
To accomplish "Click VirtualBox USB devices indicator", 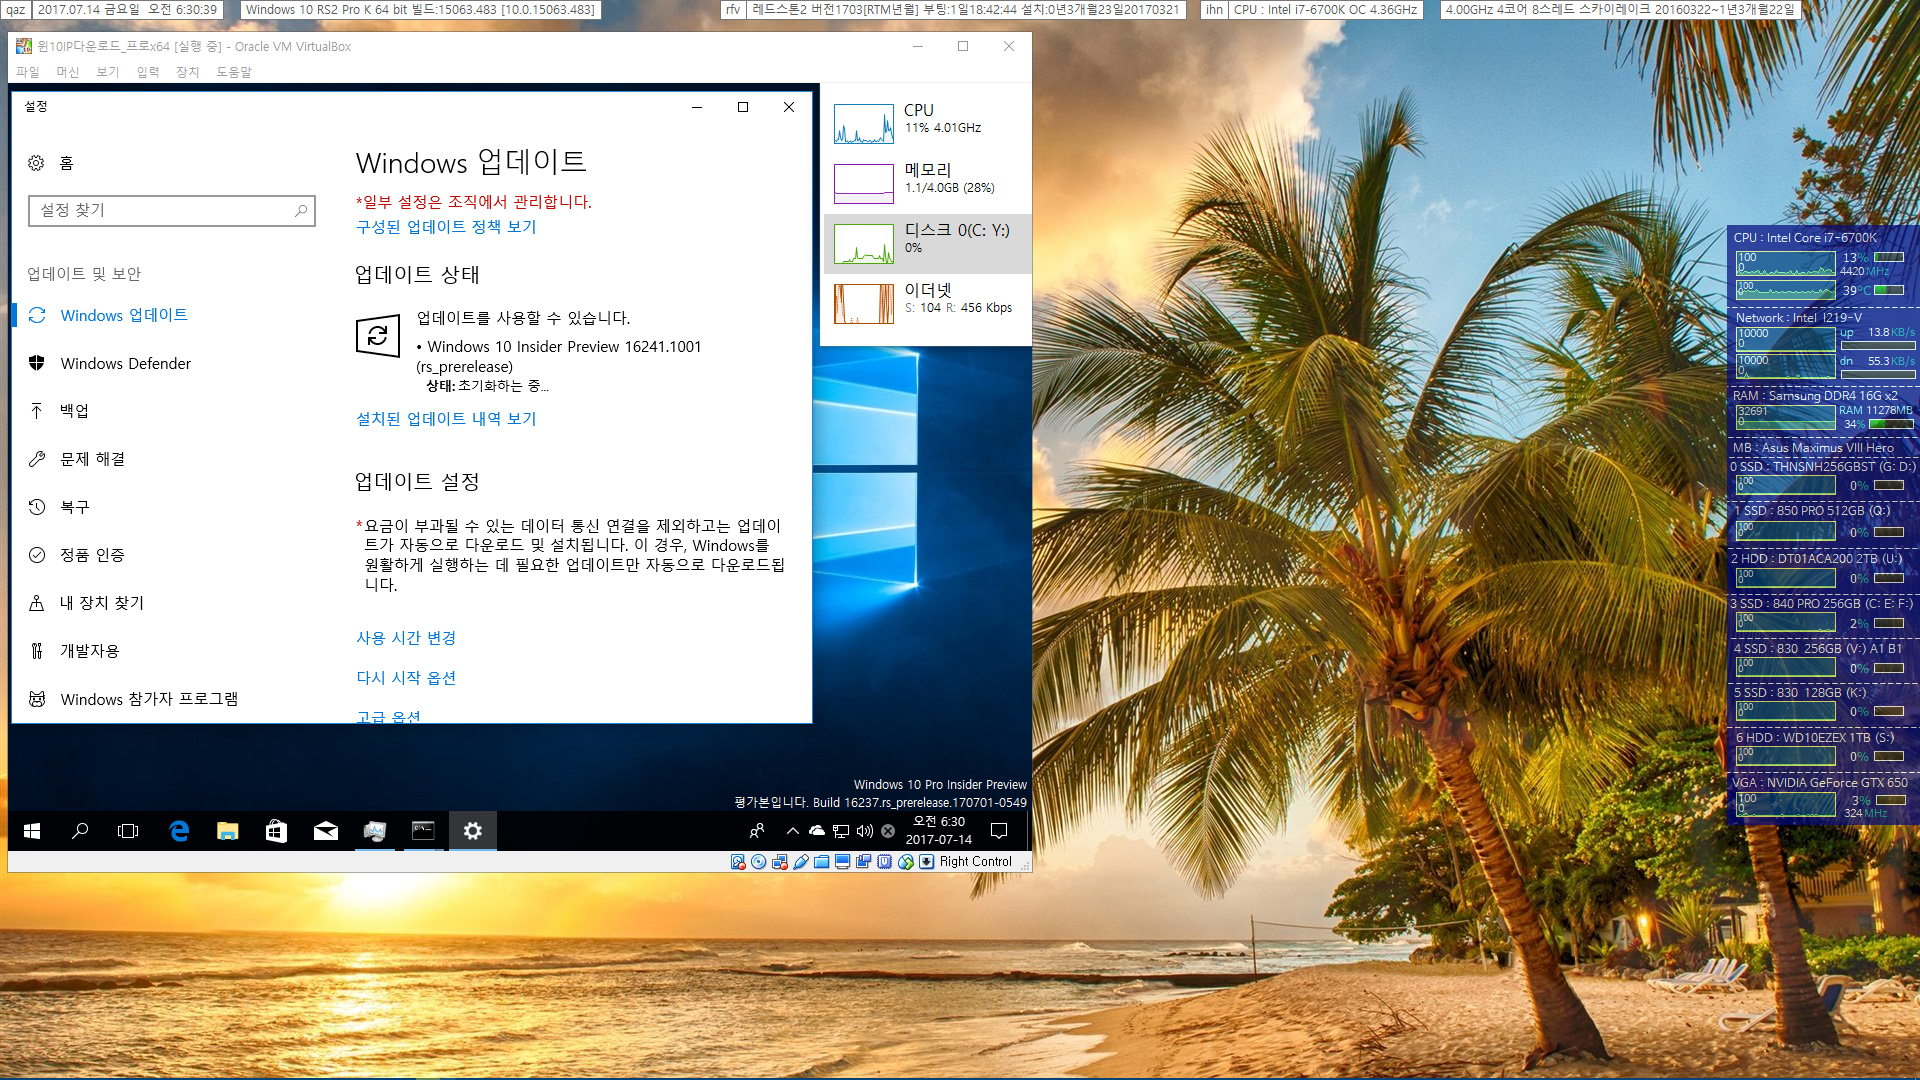I will pos(801,862).
